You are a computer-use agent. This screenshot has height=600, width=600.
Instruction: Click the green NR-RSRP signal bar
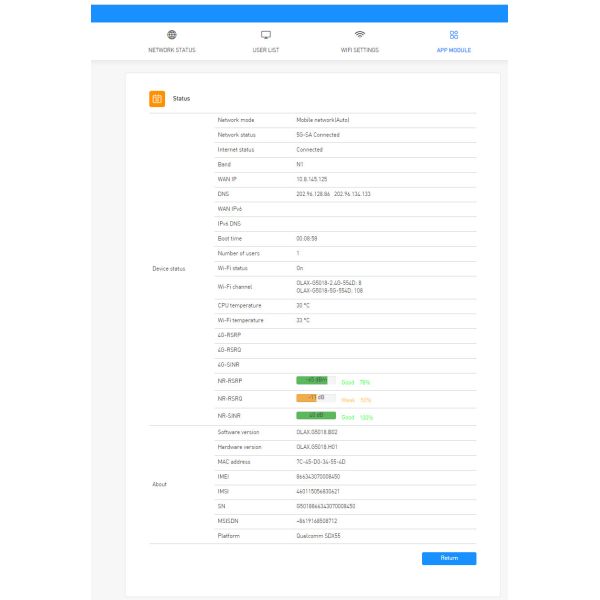[x=316, y=381]
